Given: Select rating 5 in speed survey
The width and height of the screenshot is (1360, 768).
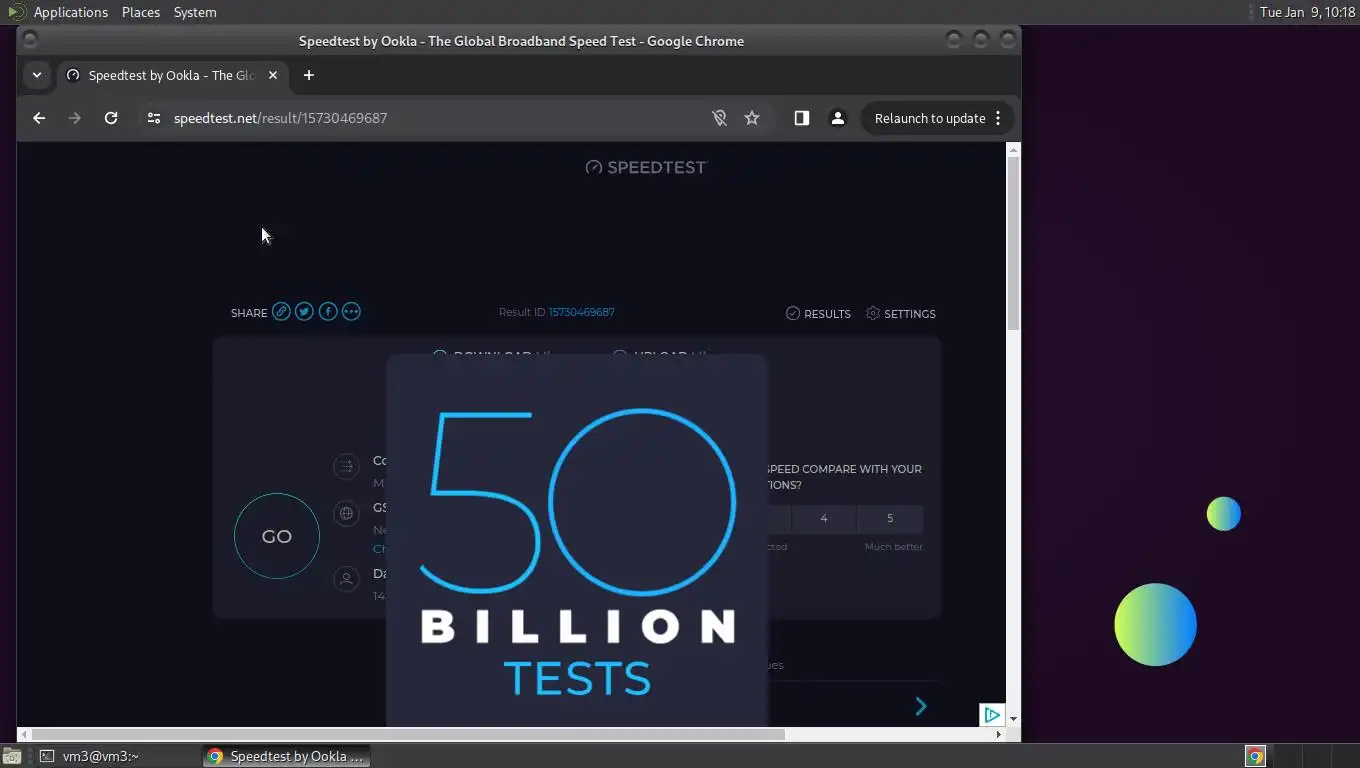Looking at the screenshot, I should pos(890,518).
